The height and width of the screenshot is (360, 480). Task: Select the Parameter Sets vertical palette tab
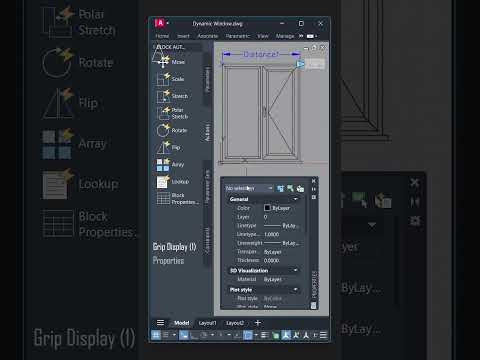pos(207,187)
